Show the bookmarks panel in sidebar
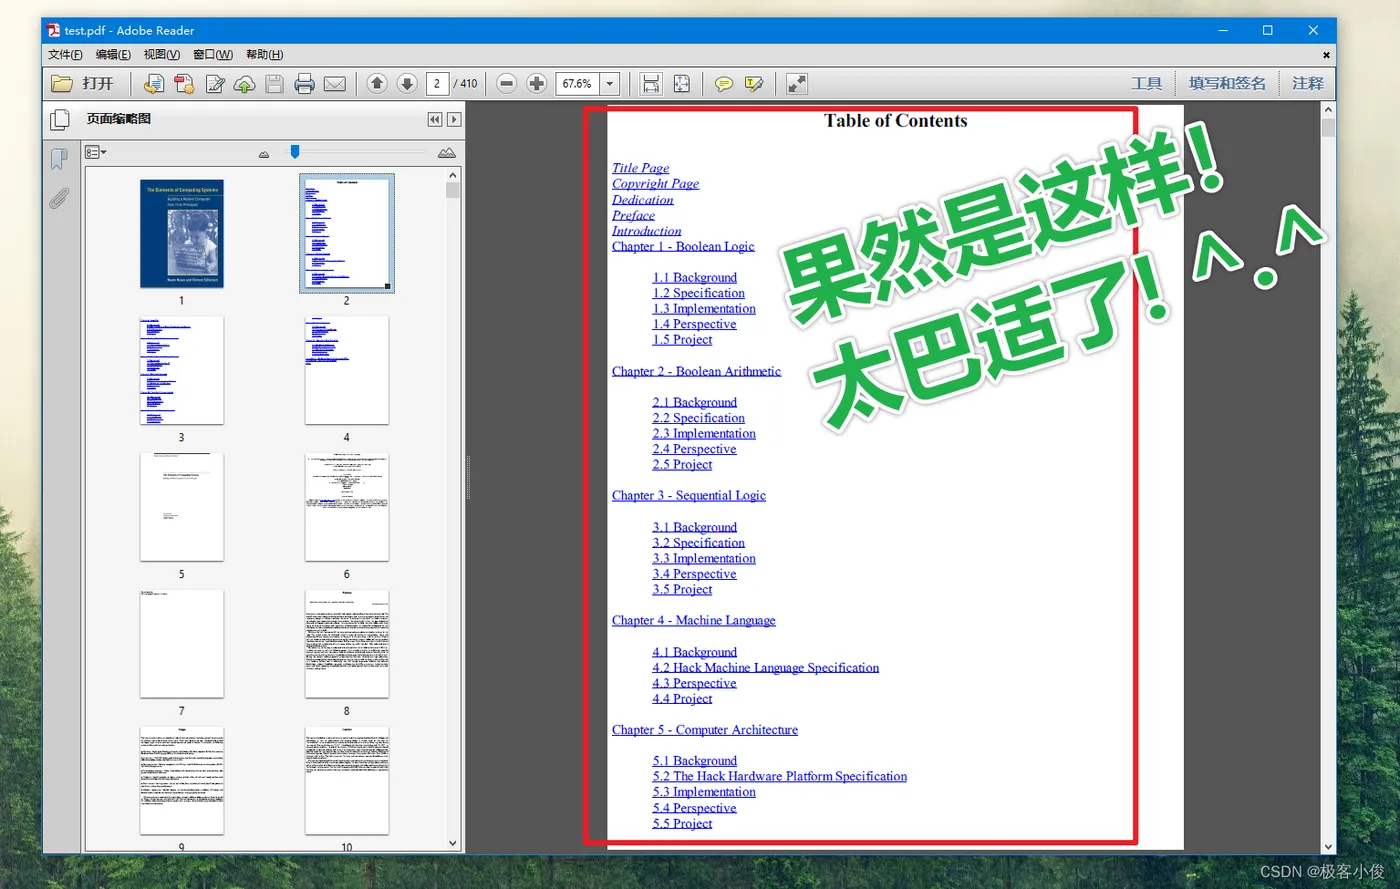Viewport: 1400px width, 889px height. [59, 159]
